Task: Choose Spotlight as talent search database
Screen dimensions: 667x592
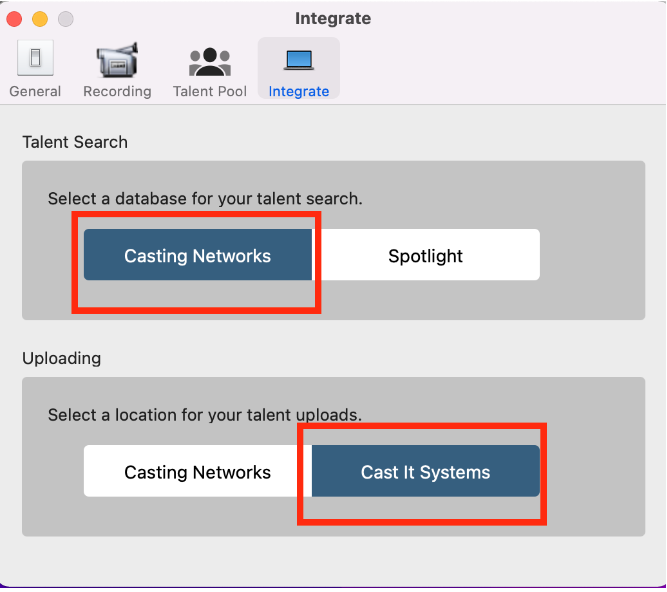Action: [x=426, y=256]
